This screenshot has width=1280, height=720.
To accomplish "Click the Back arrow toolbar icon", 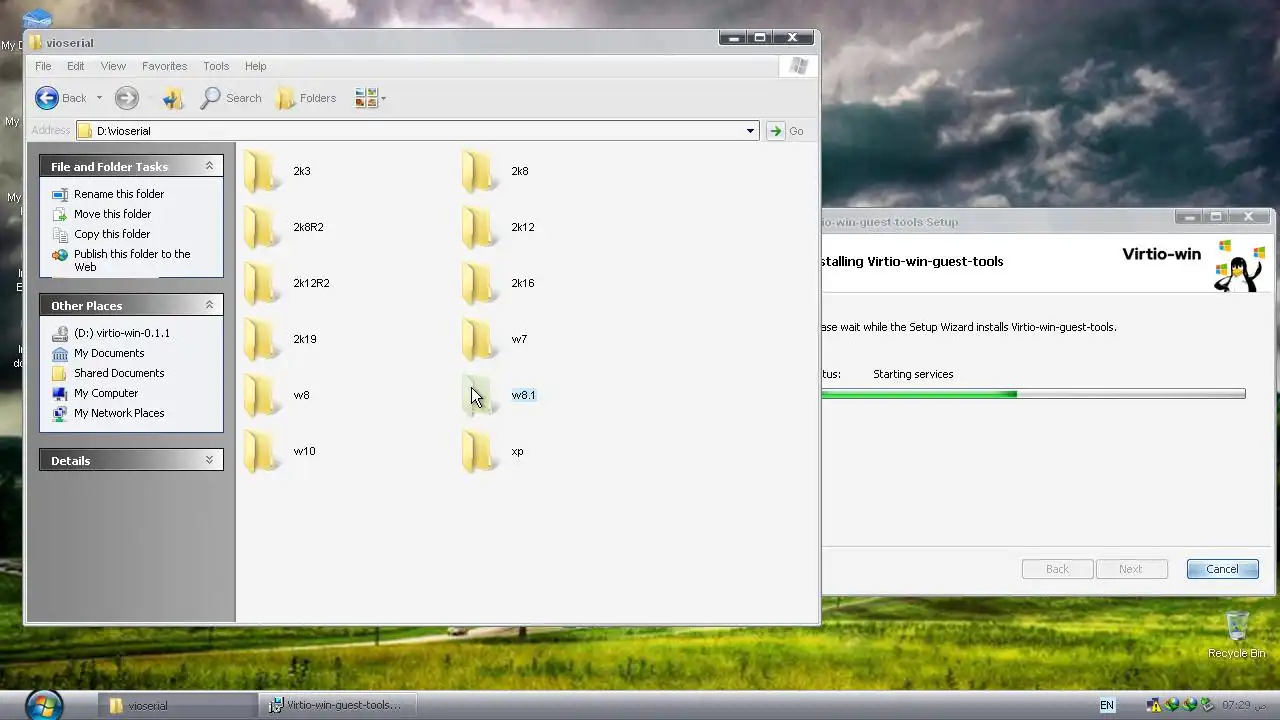I will pyautogui.click(x=46, y=97).
